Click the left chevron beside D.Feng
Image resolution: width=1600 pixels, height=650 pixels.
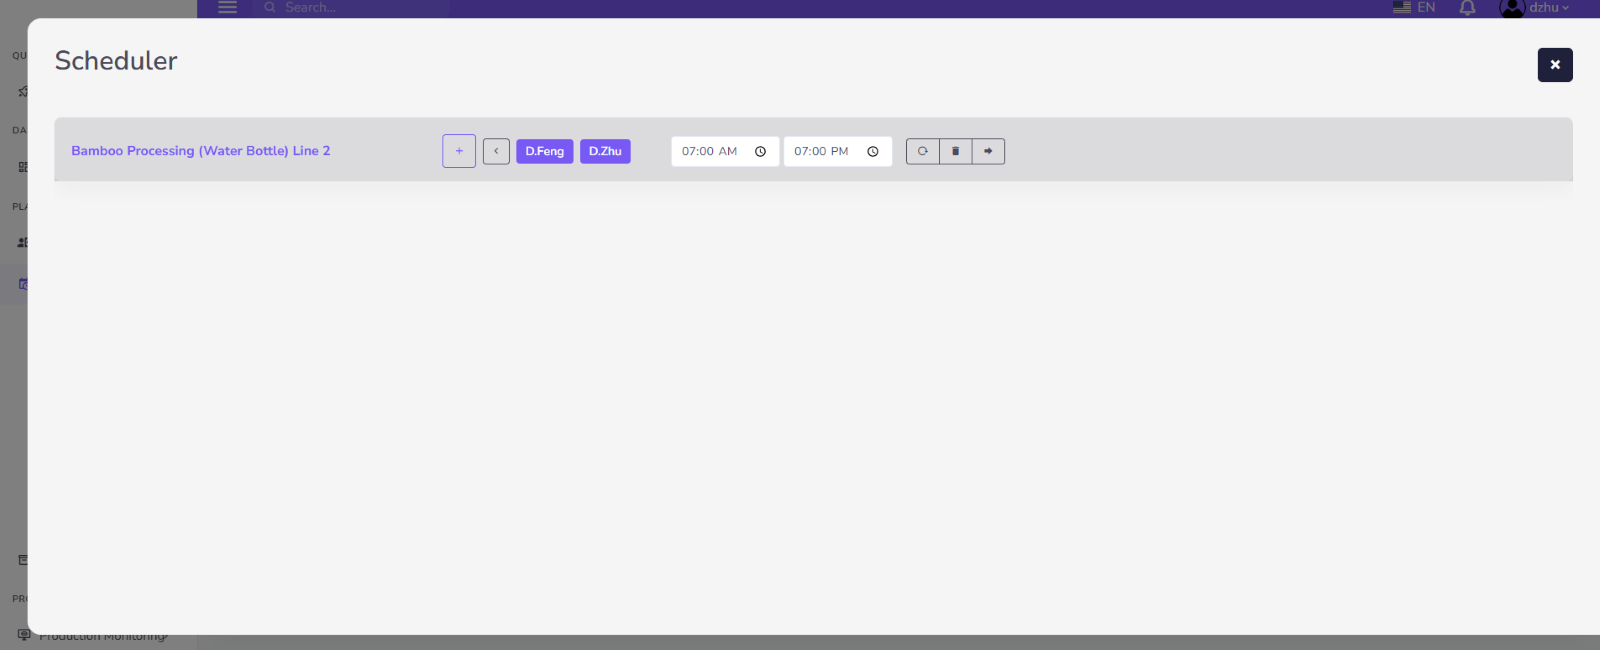coord(496,151)
